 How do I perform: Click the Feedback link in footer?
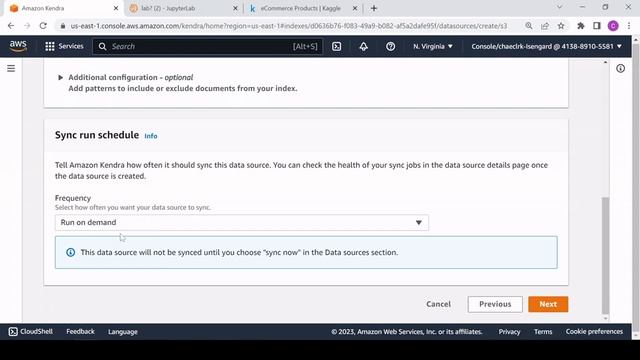coord(80,331)
